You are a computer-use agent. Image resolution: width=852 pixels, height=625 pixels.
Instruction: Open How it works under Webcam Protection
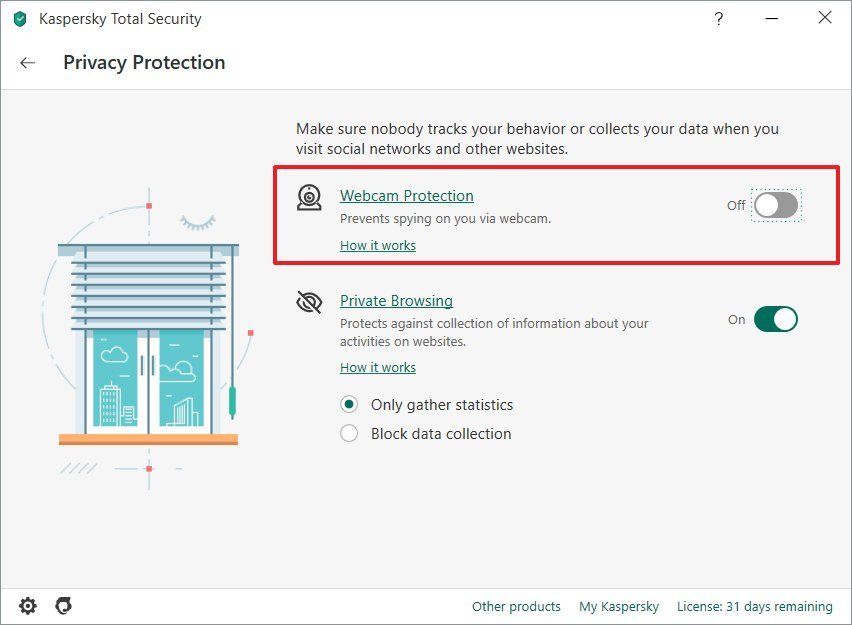tap(377, 245)
